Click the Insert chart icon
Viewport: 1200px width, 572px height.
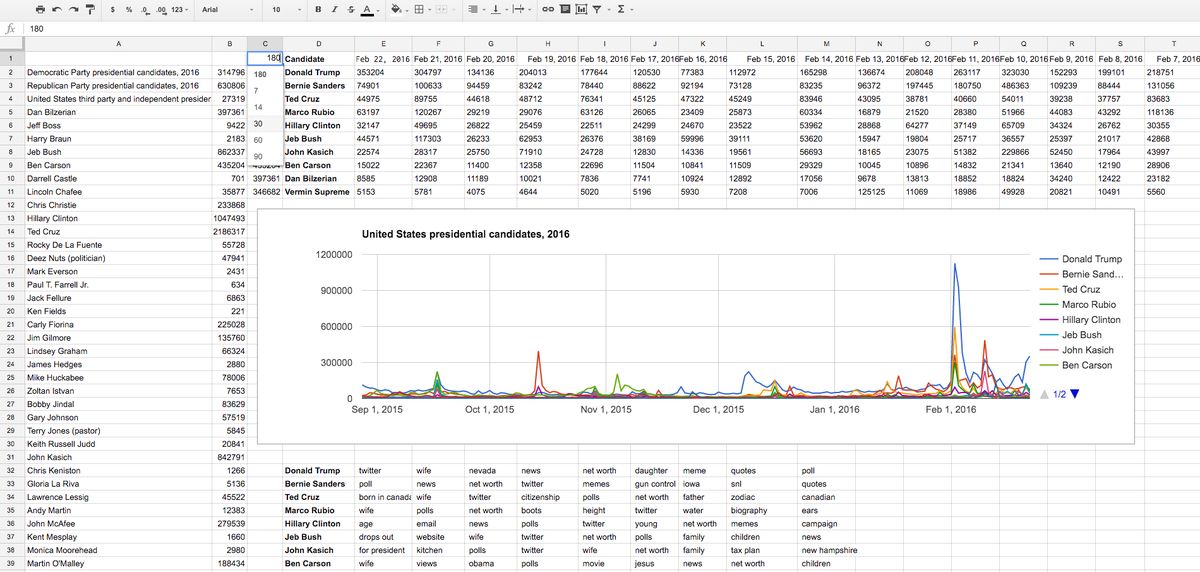click(x=581, y=9)
